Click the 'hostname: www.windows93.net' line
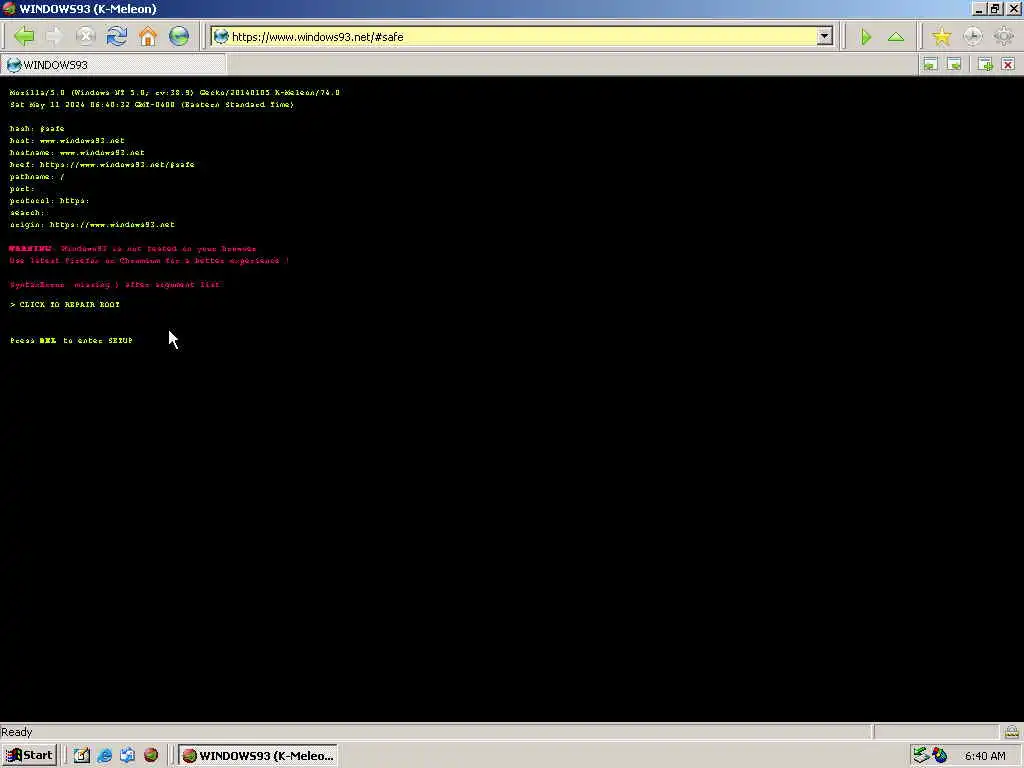 coord(76,153)
